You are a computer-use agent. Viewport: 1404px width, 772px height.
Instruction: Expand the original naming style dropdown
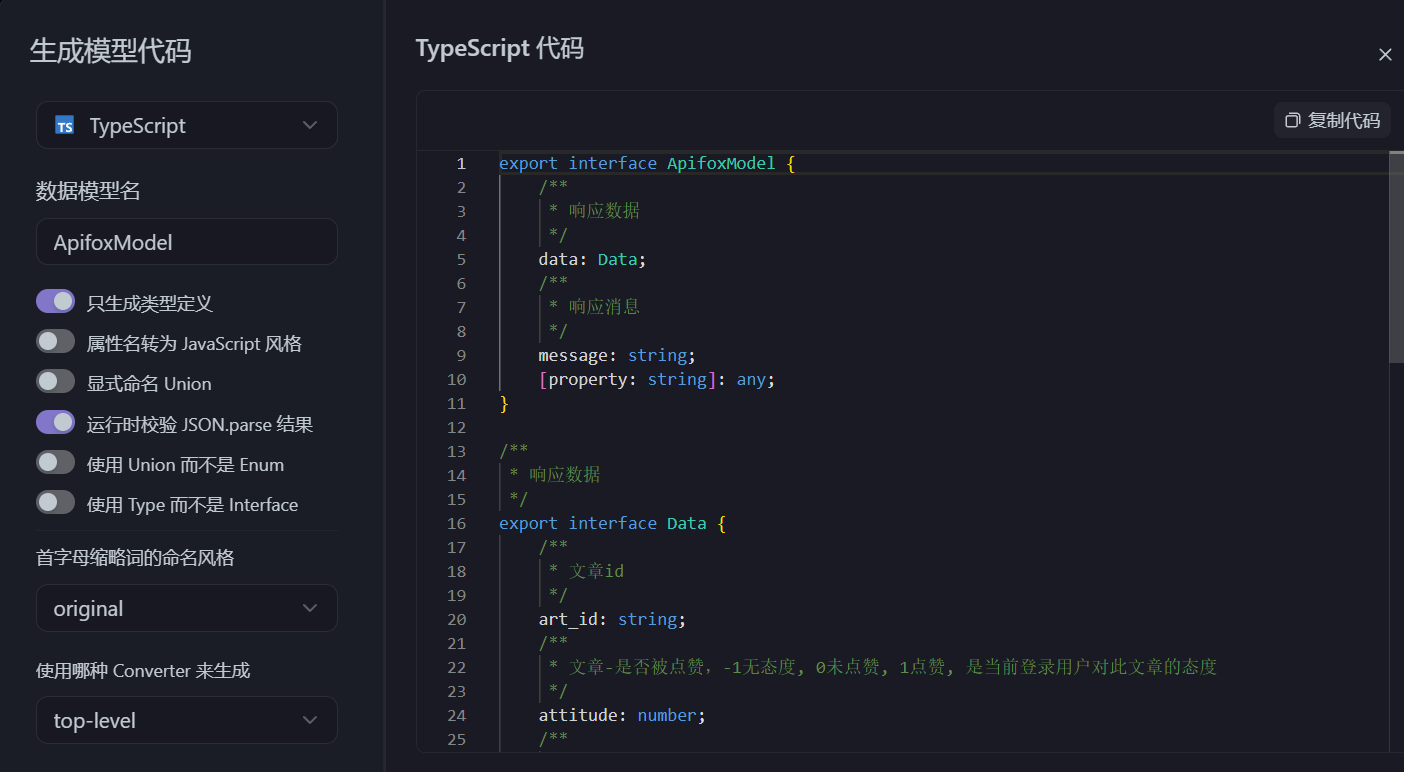point(187,608)
